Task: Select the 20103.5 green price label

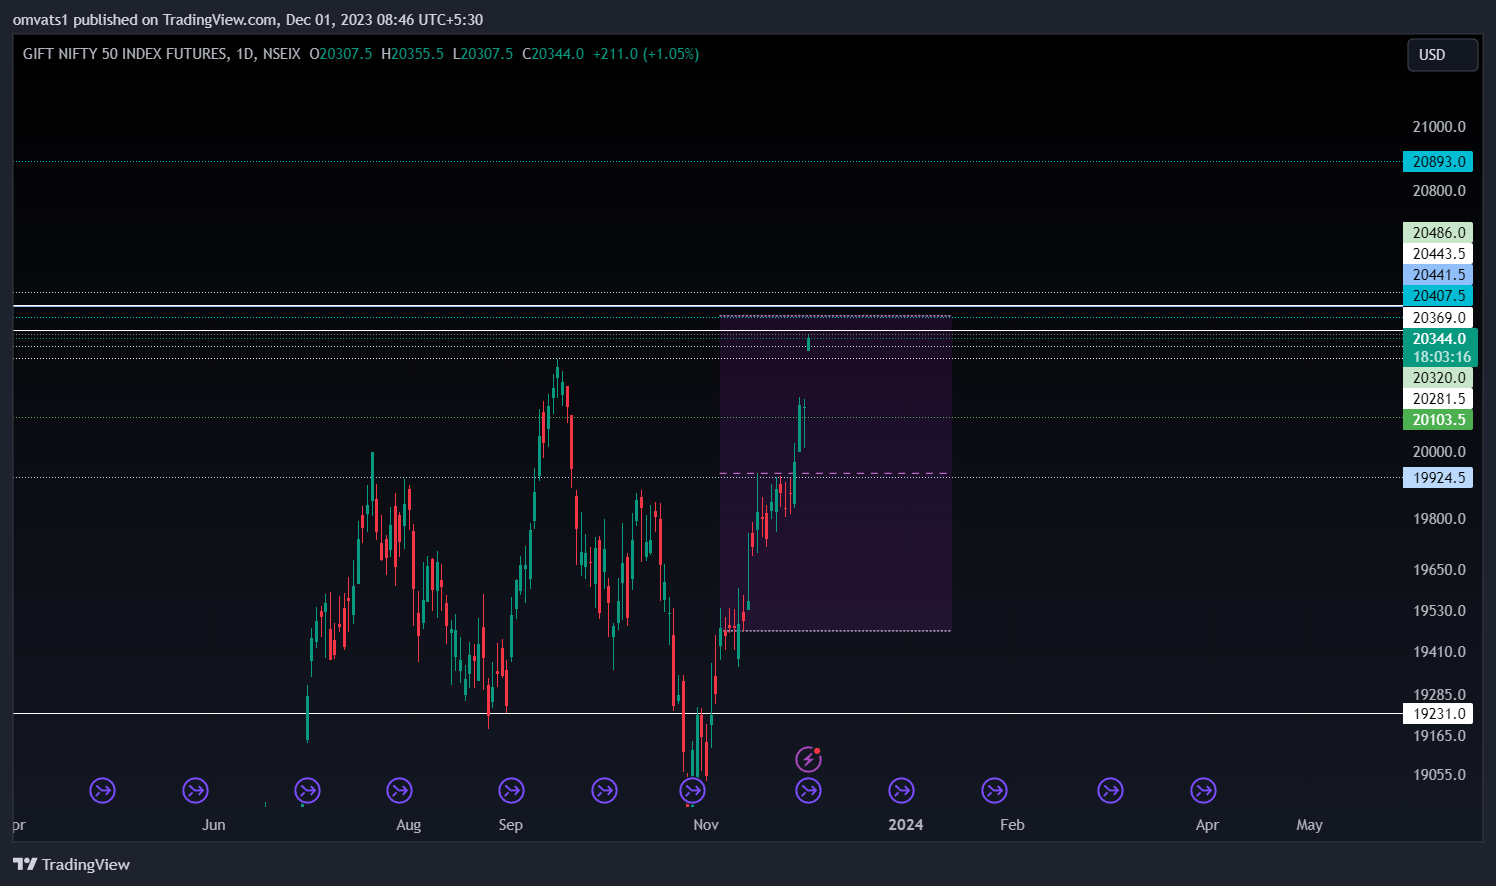Action: point(1438,419)
